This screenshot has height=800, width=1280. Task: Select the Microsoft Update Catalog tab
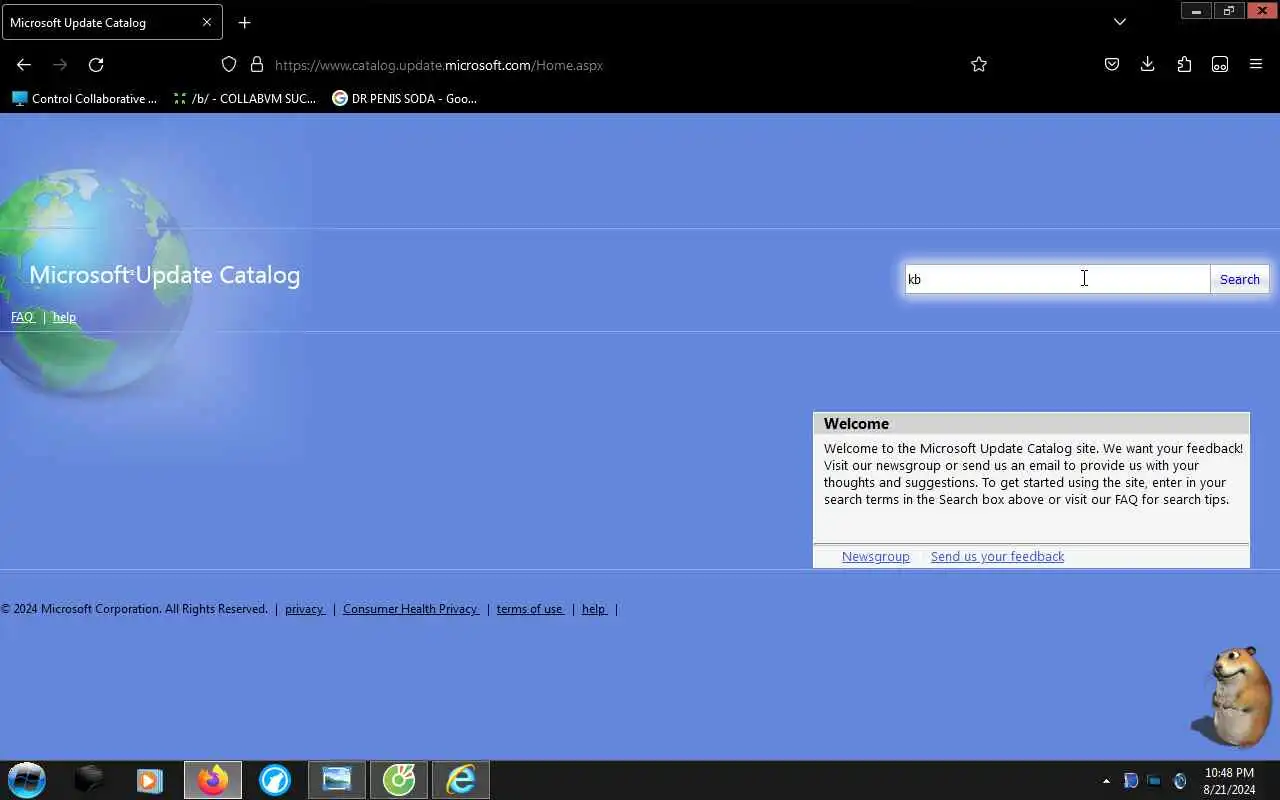(112, 22)
